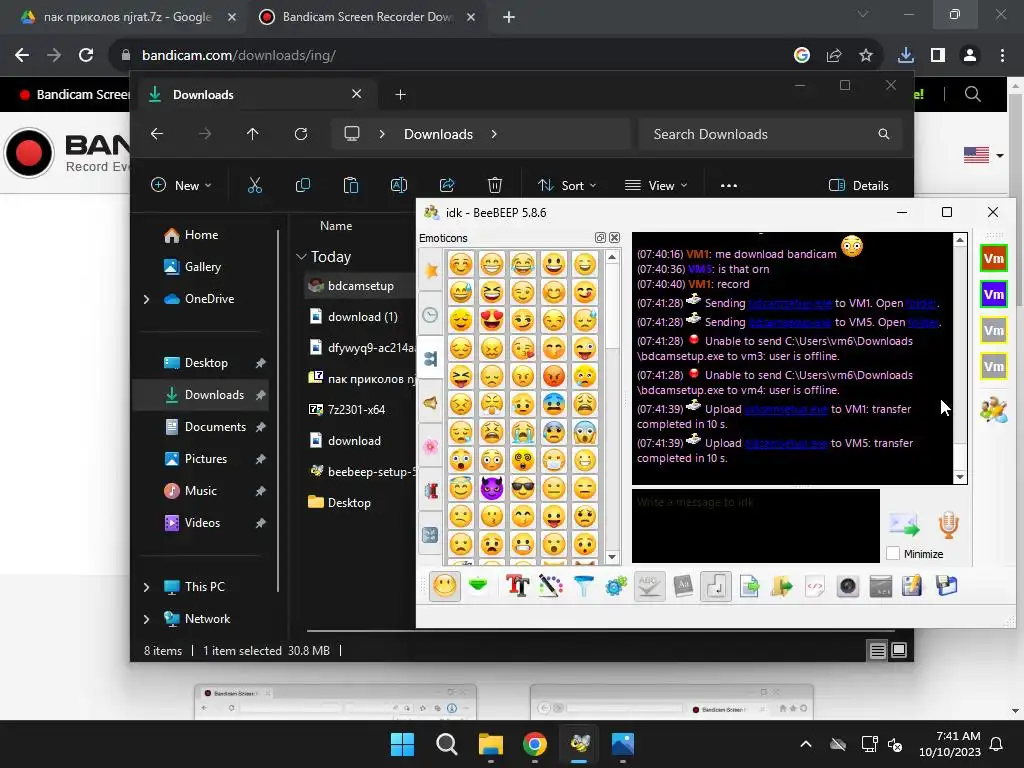Click the chat history scrollbar down arrow
The image size is (1024, 768).
960,477
